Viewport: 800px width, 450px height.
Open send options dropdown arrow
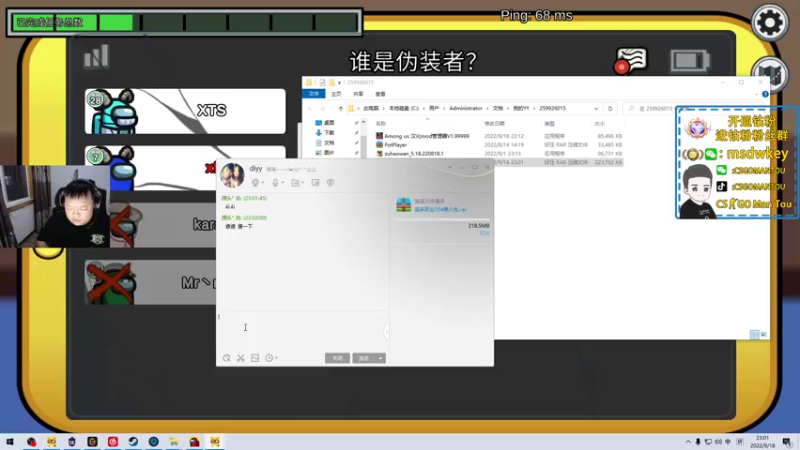click(x=381, y=358)
